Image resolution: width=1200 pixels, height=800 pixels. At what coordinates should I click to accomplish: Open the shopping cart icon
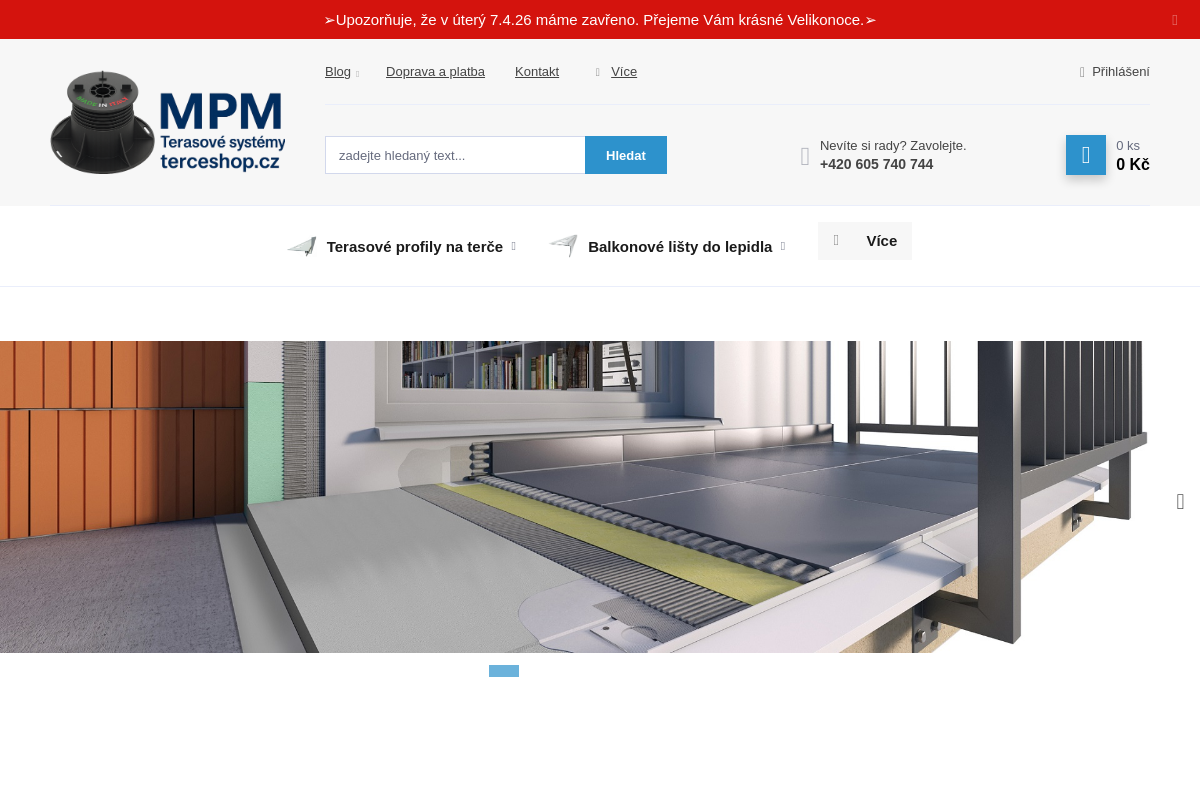(1085, 155)
